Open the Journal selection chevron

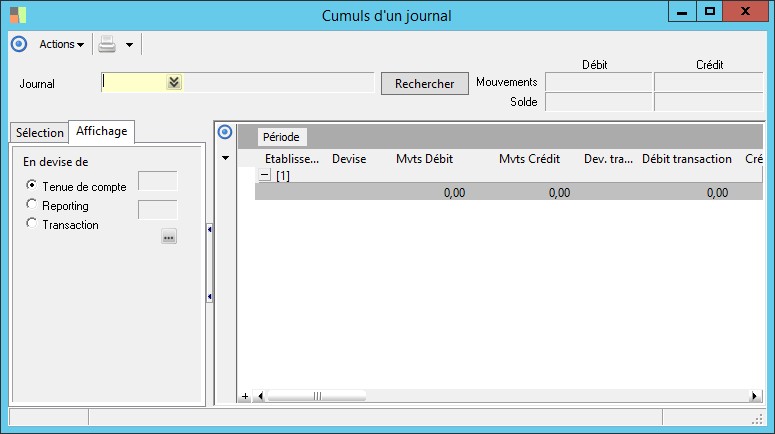(x=174, y=82)
